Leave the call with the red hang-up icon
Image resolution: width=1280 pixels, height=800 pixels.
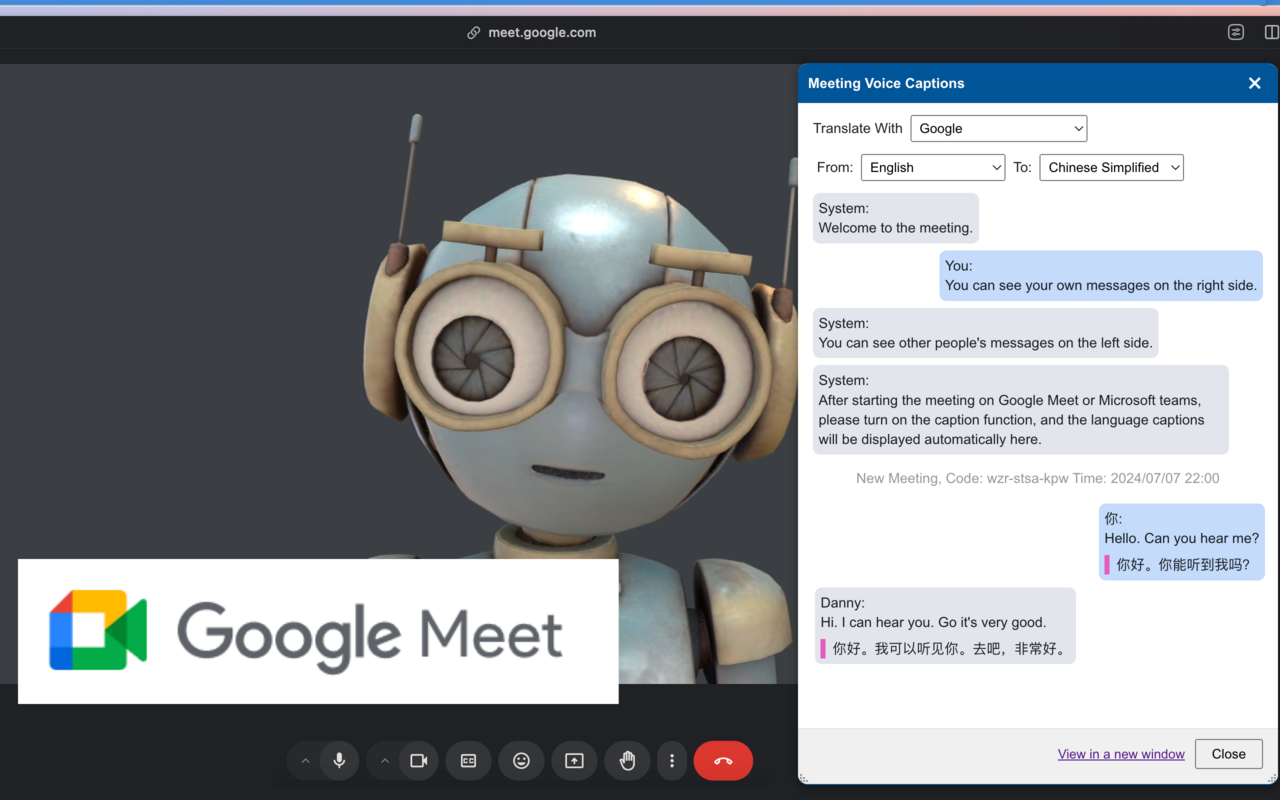point(723,760)
